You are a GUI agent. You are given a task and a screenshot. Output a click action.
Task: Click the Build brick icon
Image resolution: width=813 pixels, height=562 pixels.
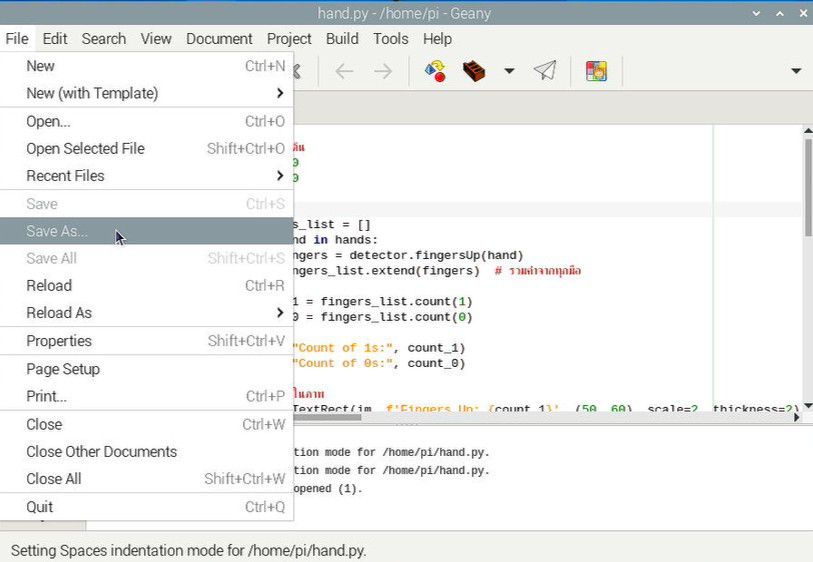(474, 71)
